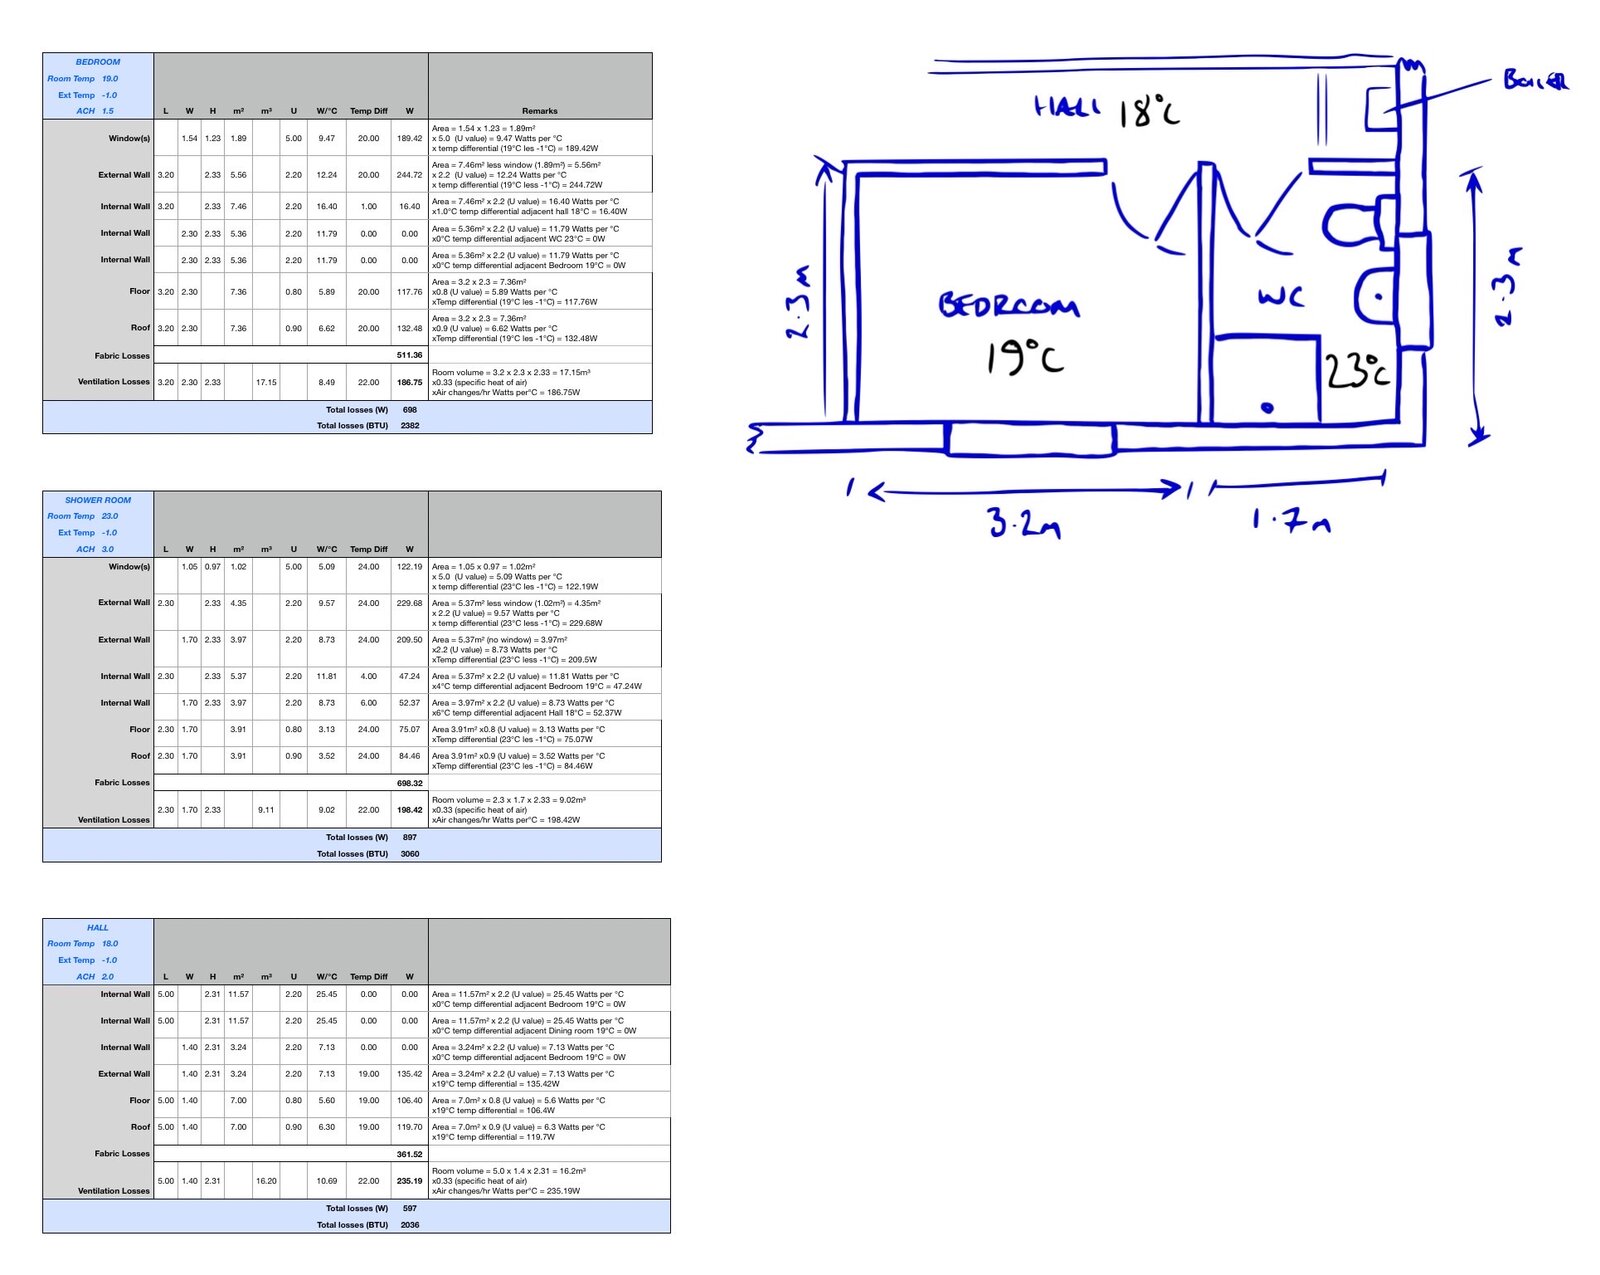Click the handwritten 3.2m width dimension
This screenshot has height=1275, width=1600.
(x=1023, y=522)
